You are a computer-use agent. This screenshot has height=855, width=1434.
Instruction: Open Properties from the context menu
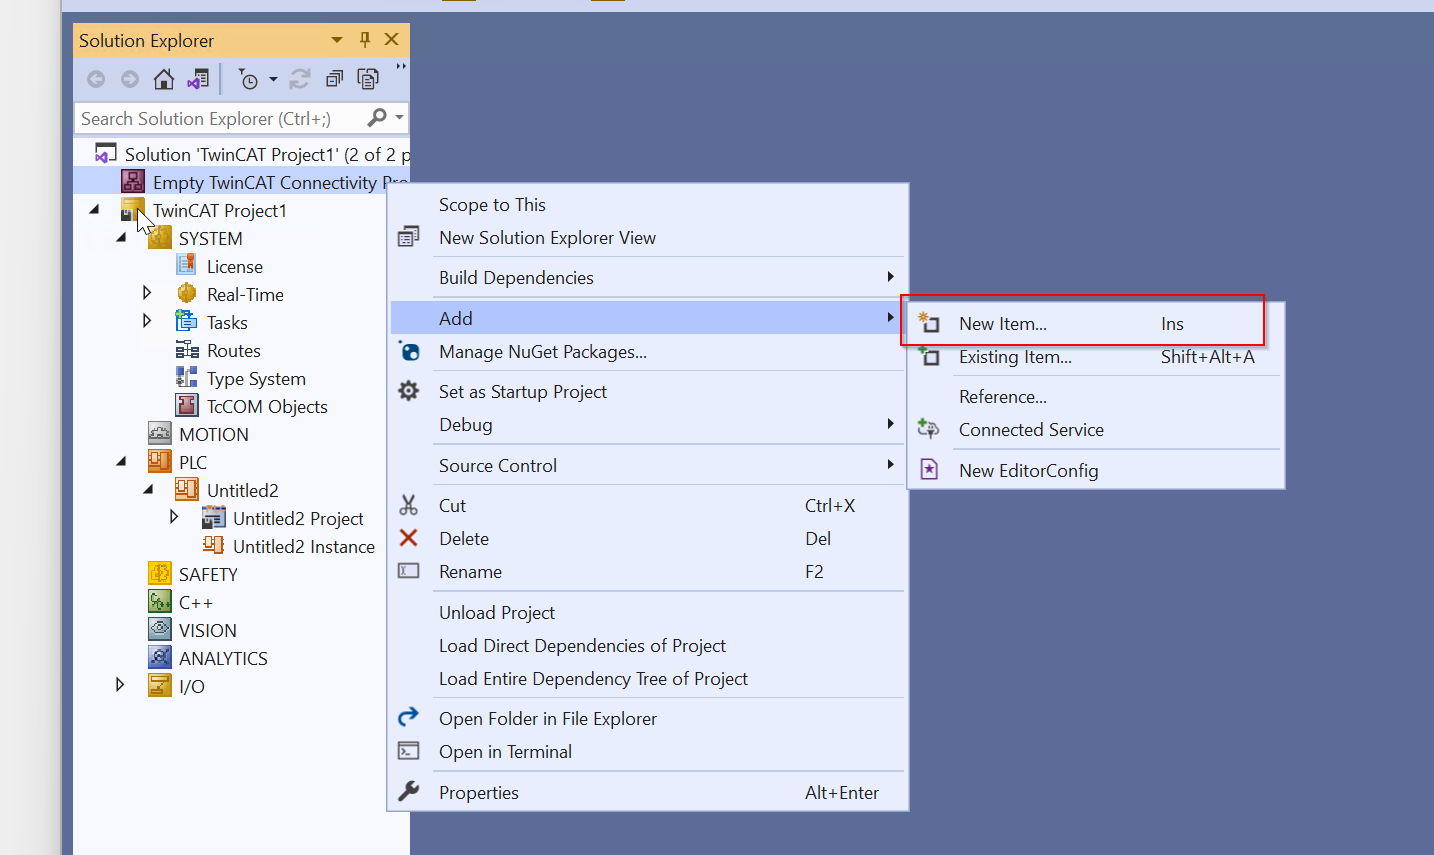[648, 793]
